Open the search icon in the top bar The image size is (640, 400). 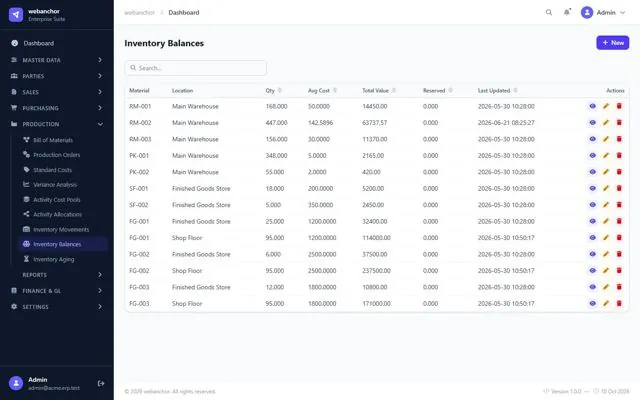pos(549,12)
